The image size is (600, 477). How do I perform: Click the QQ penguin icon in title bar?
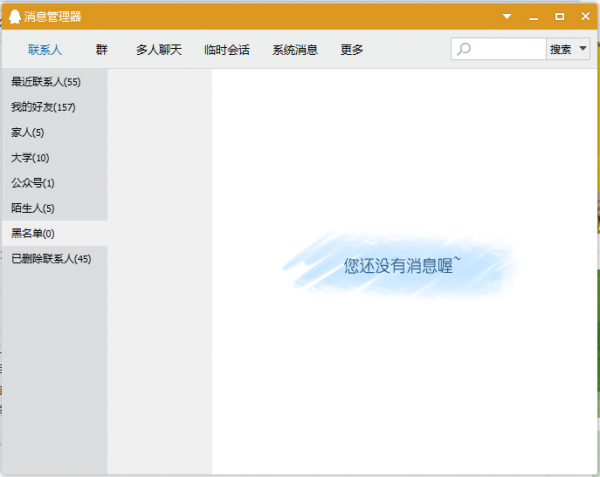click(14, 16)
